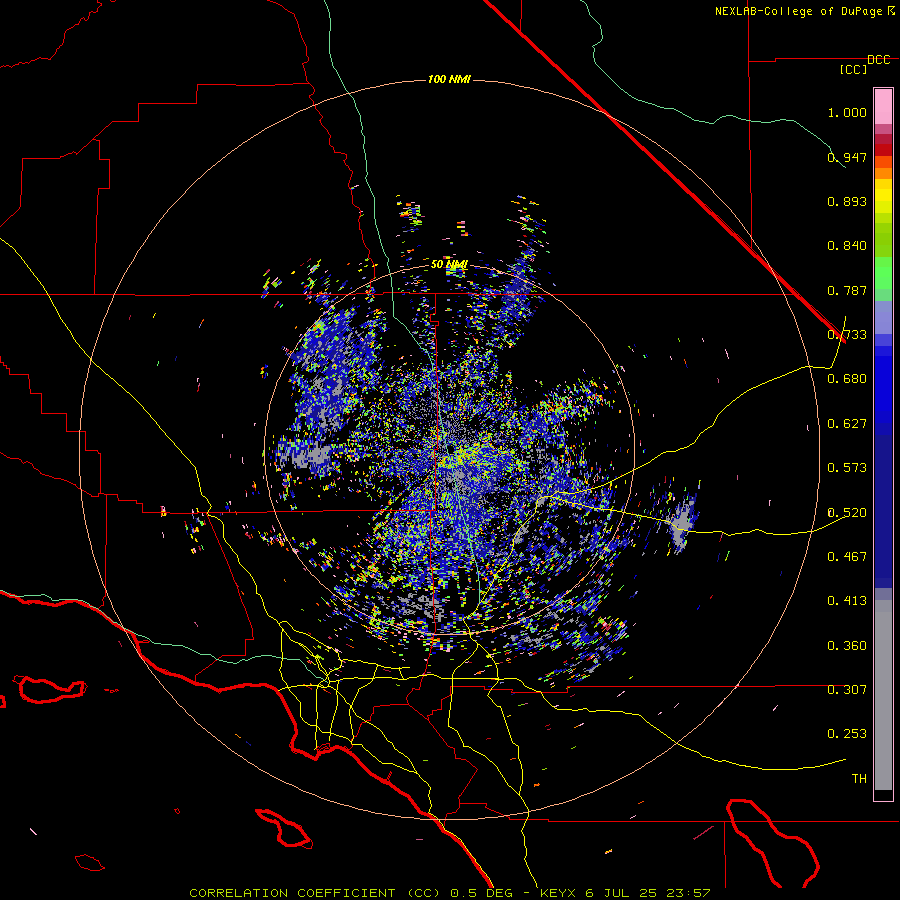Click the 0.573 legend value

[x=847, y=468]
